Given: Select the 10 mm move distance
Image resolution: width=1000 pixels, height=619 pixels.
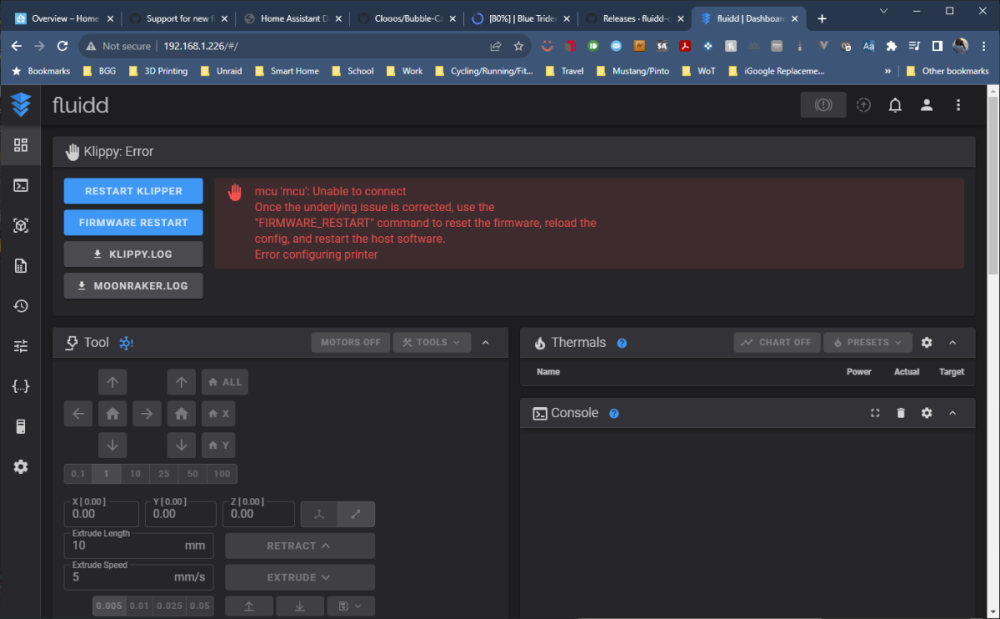Looking at the screenshot, I should 135,474.
